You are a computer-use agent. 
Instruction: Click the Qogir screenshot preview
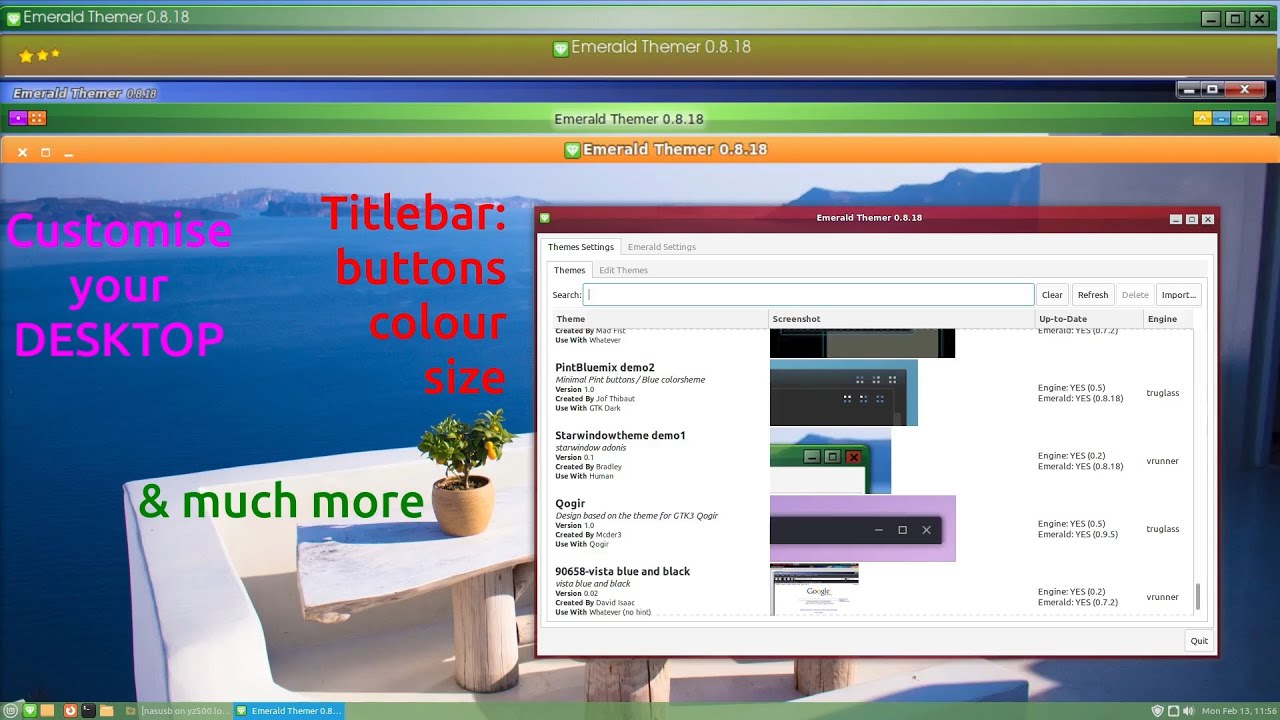862,529
